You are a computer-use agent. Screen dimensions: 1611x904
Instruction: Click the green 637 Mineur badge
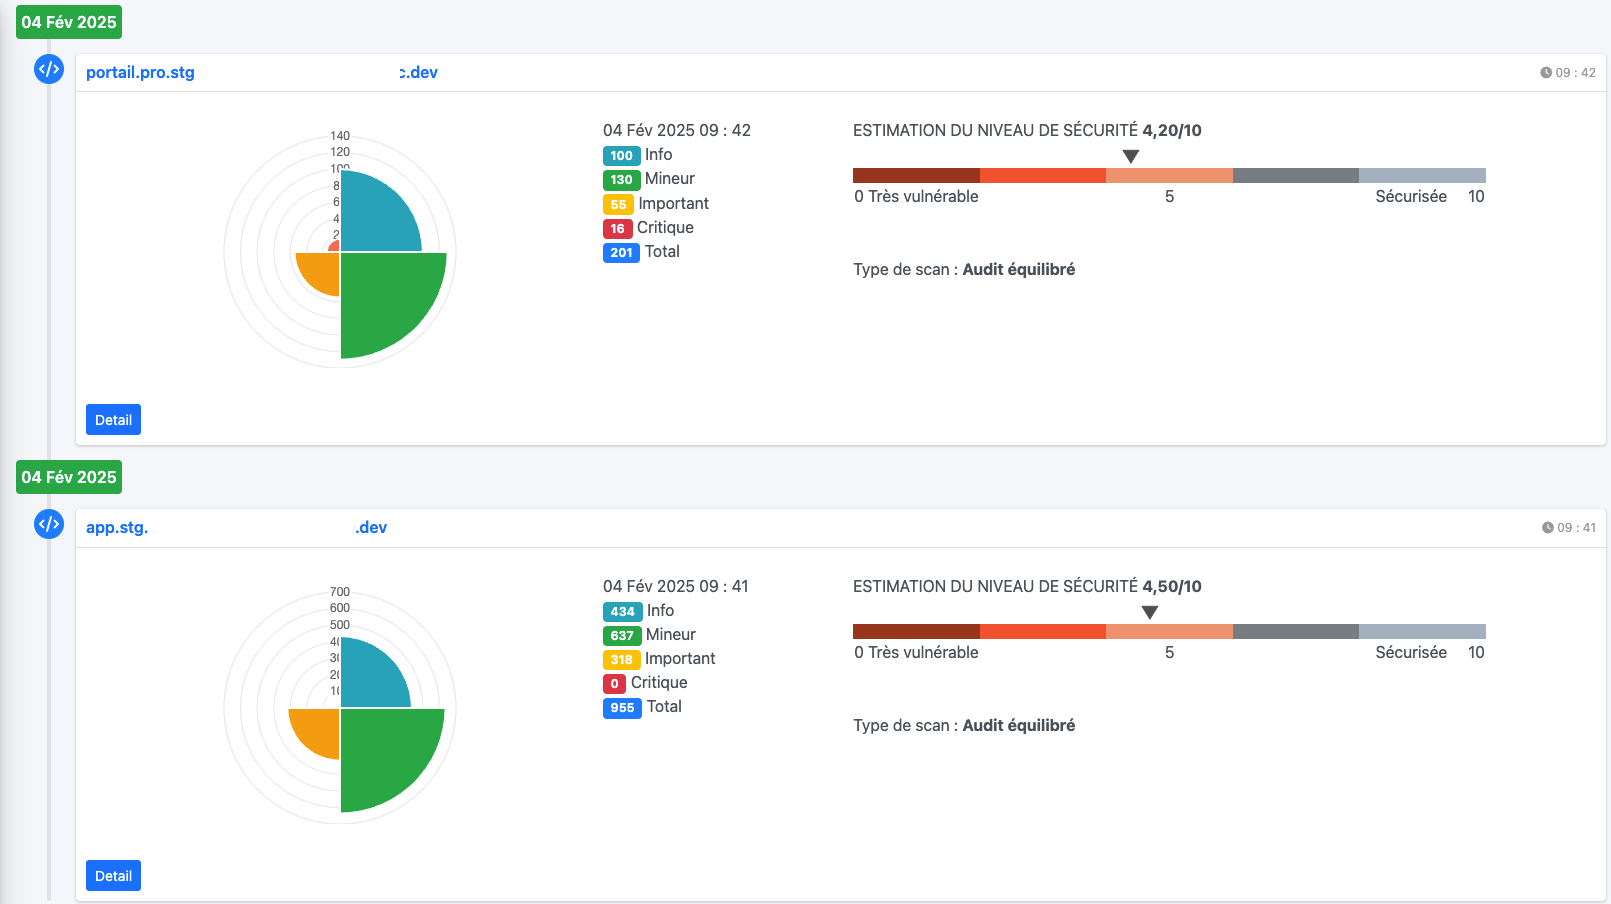622,635
